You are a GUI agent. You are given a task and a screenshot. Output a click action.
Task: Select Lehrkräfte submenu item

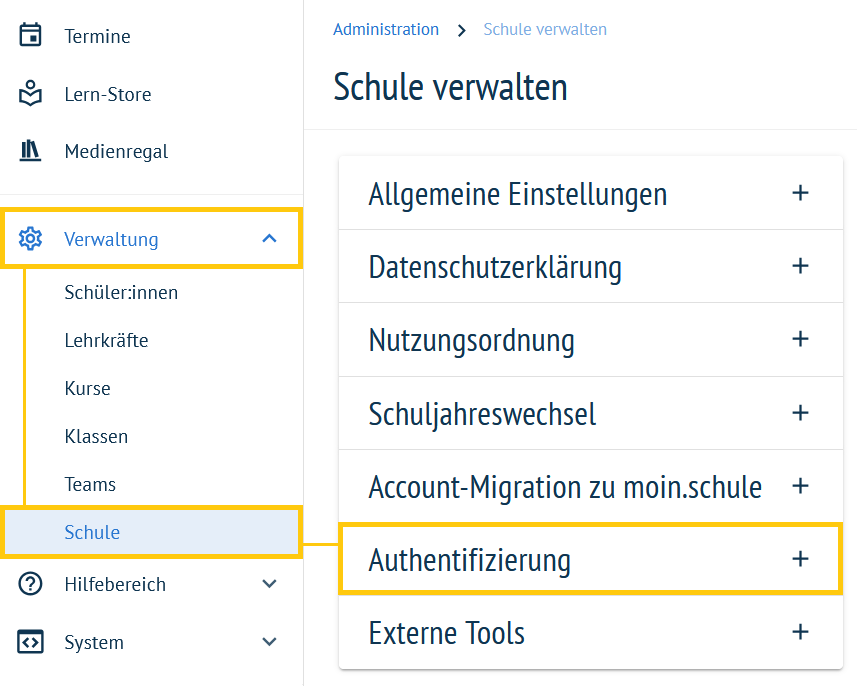point(106,341)
